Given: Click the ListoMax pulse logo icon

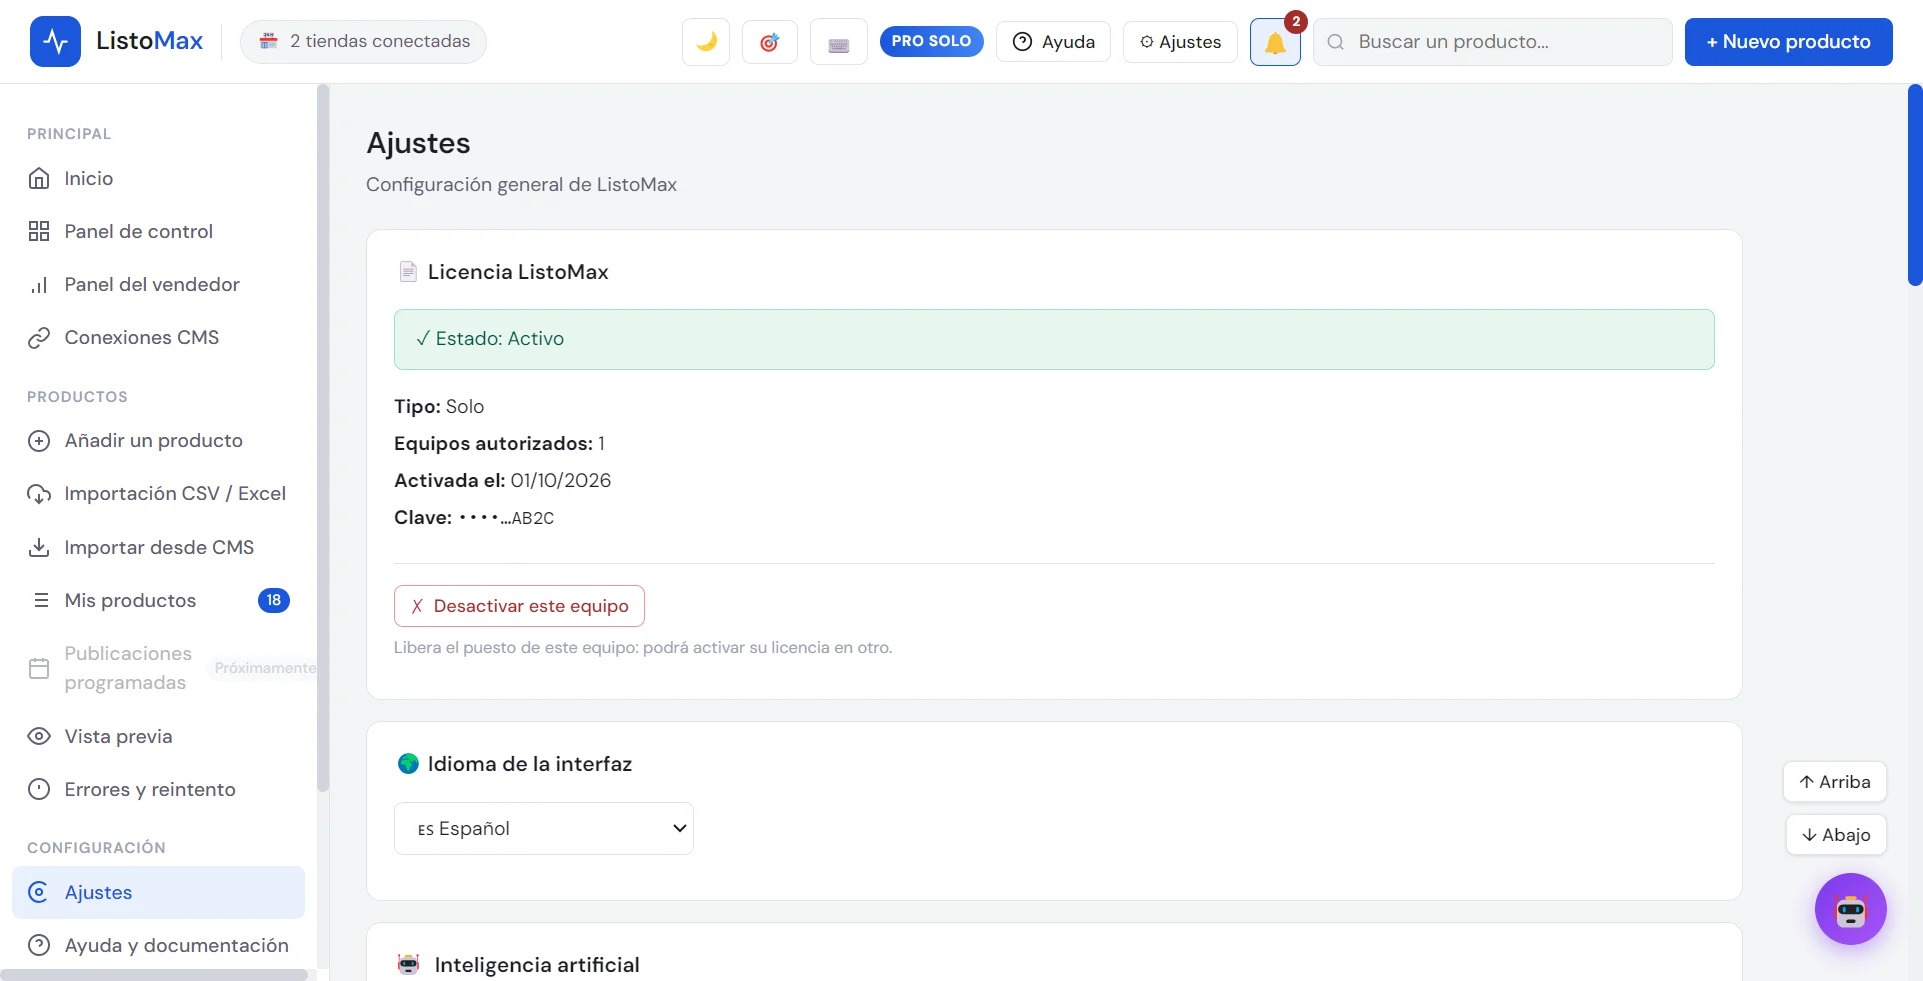Looking at the screenshot, I should tap(55, 41).
